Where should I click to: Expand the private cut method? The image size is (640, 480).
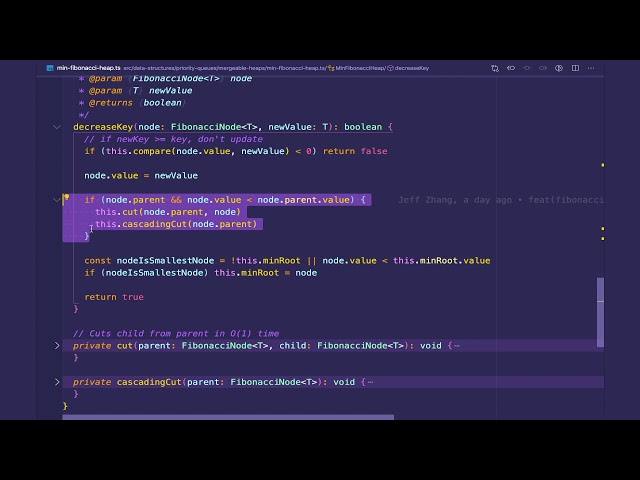click(x=57, y=346)
